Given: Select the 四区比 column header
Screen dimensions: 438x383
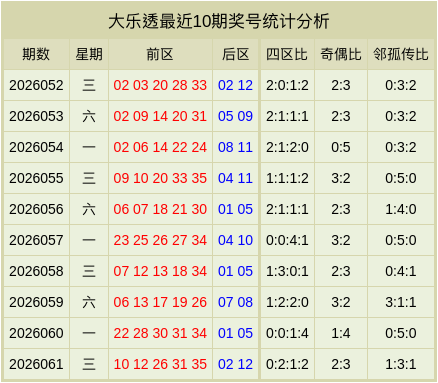Looking at the screenshot, I should (287, 54).
